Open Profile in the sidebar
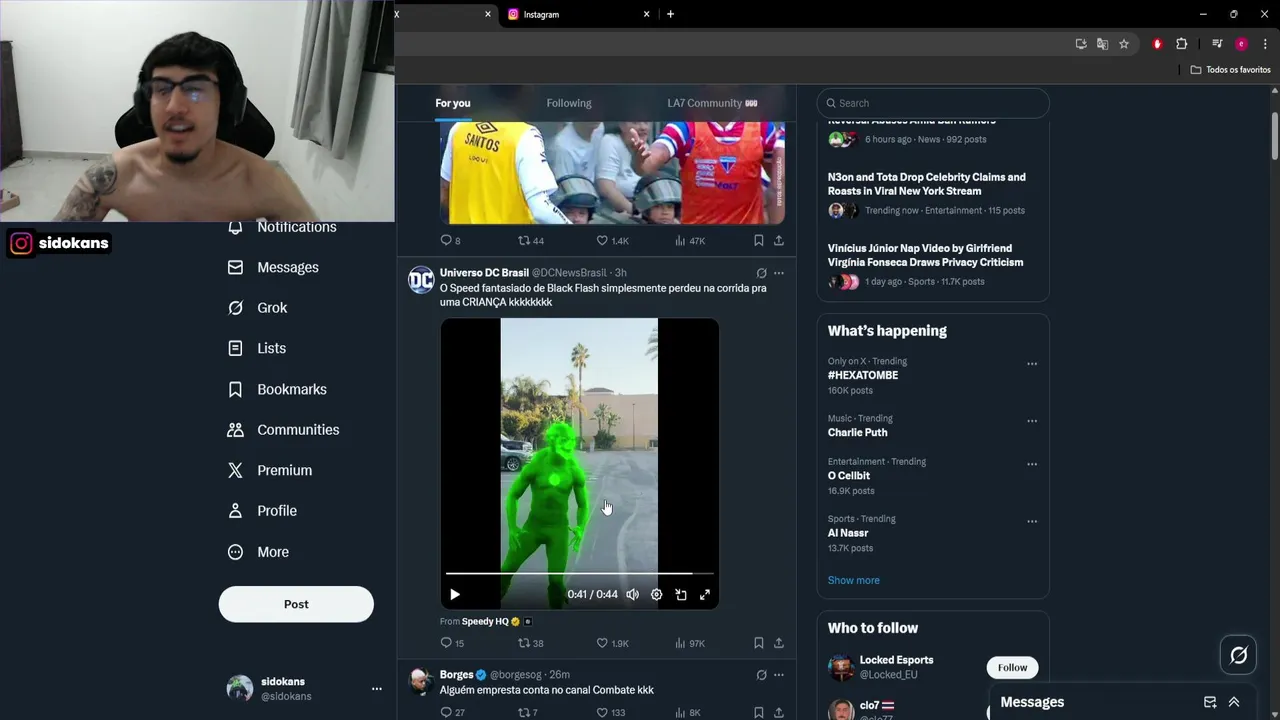The width and height of the screenshot is (1280, 720). [263, 511]
